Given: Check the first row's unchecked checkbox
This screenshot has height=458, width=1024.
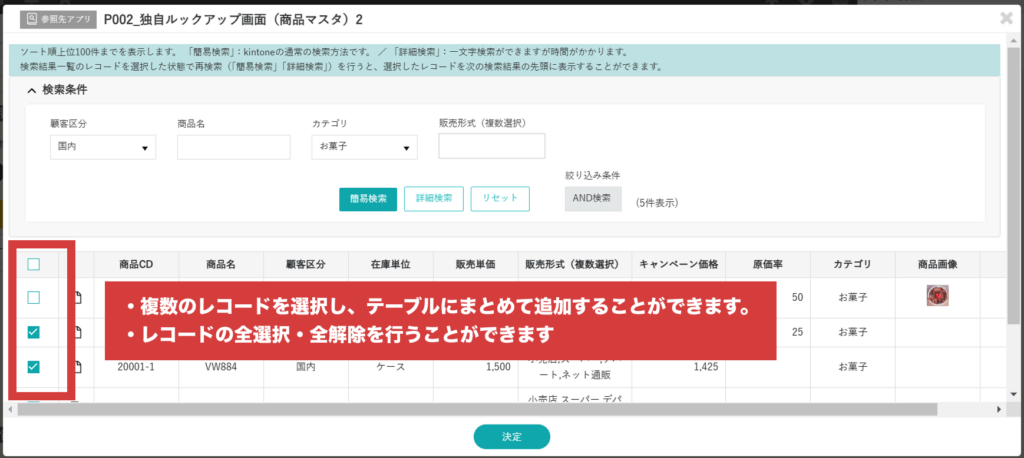Looking at the screenshot, I should [x=34, y=298].
